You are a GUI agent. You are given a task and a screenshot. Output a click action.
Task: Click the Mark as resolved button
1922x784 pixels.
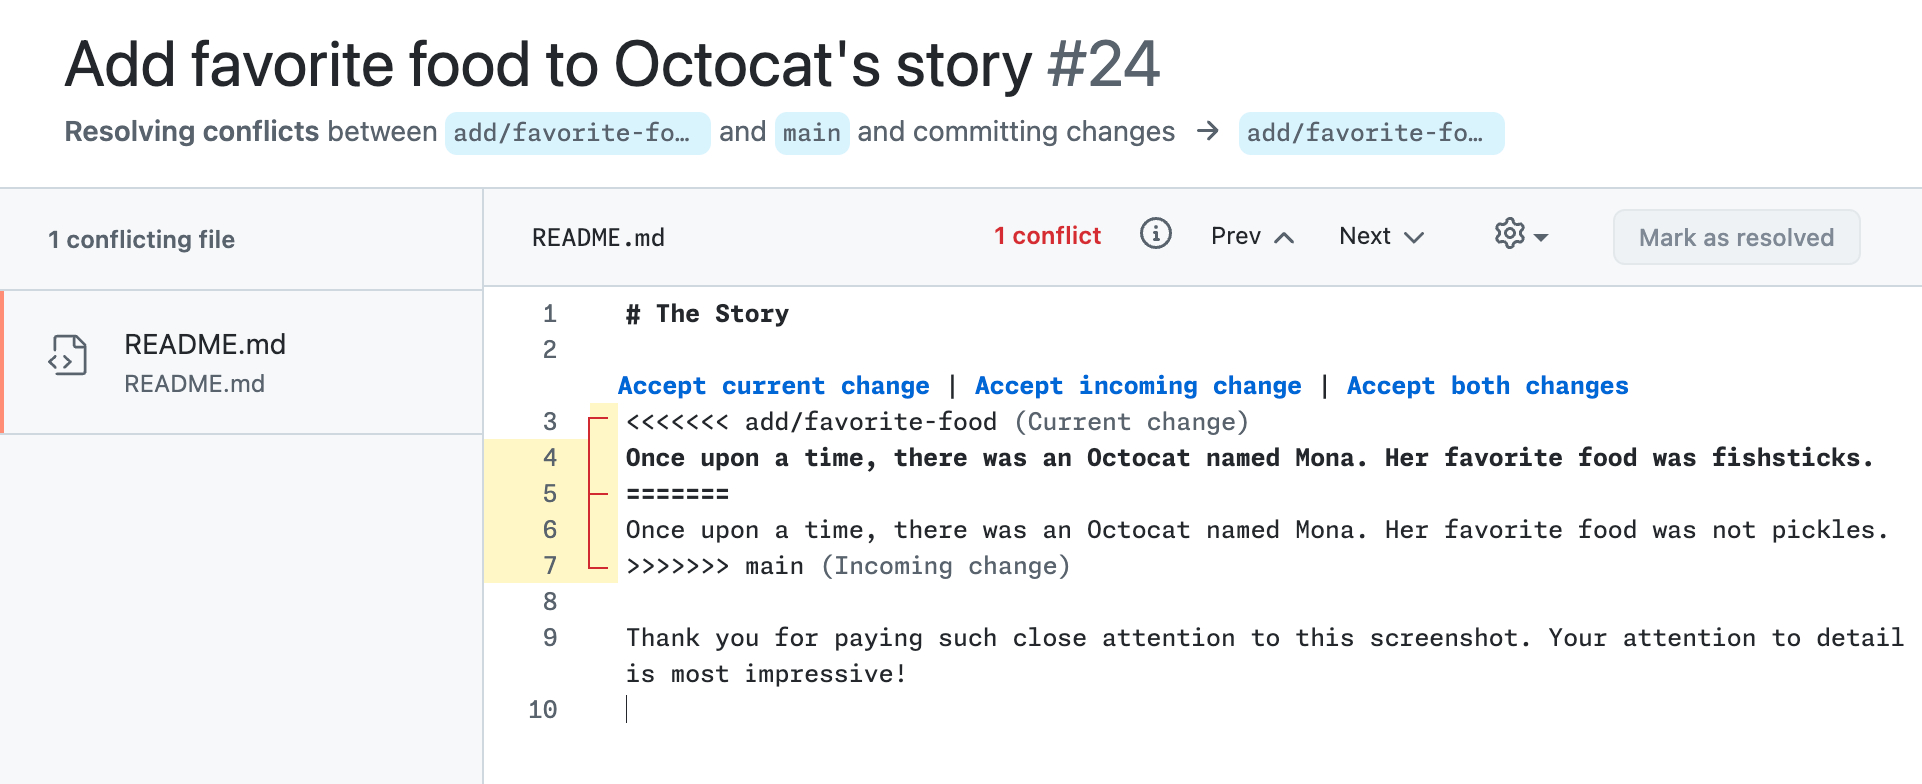pos(1735,237)
